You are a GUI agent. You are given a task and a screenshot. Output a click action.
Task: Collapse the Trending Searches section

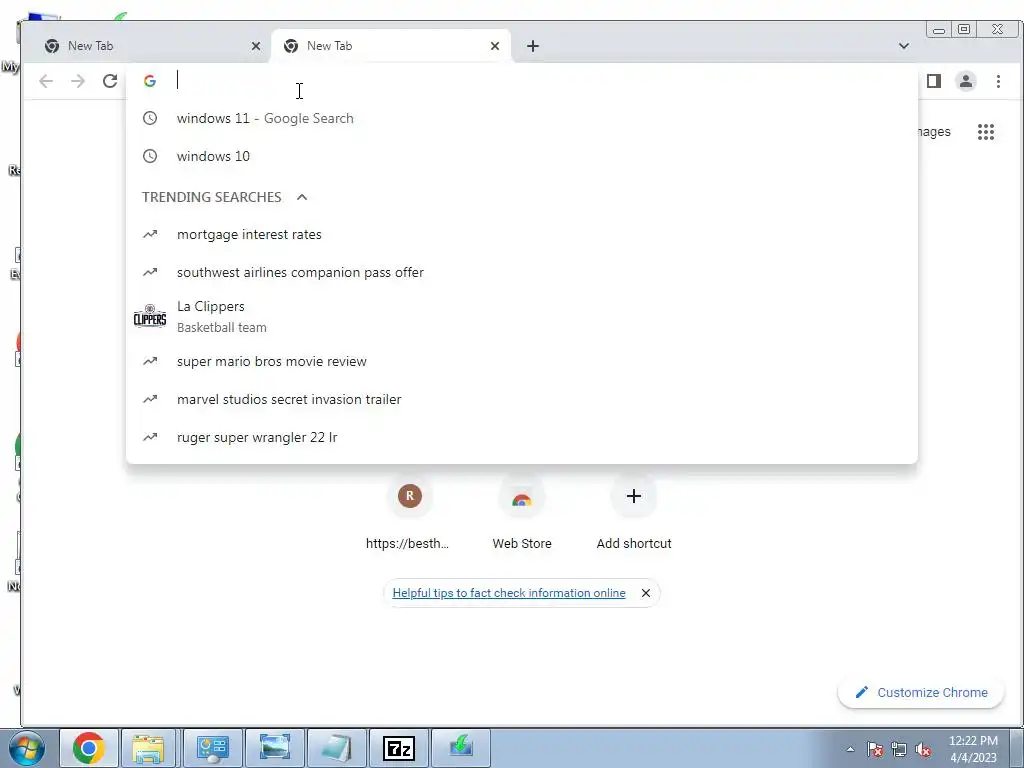click(x=302, y=197)
